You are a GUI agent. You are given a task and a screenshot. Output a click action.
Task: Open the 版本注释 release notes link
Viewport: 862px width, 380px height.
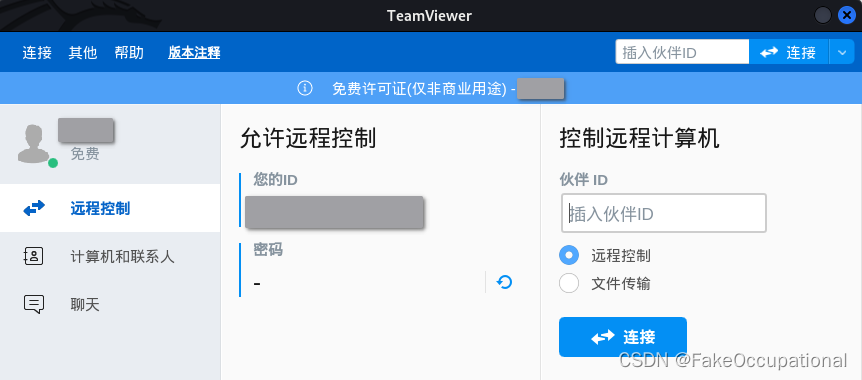click(x=194, y=53)
